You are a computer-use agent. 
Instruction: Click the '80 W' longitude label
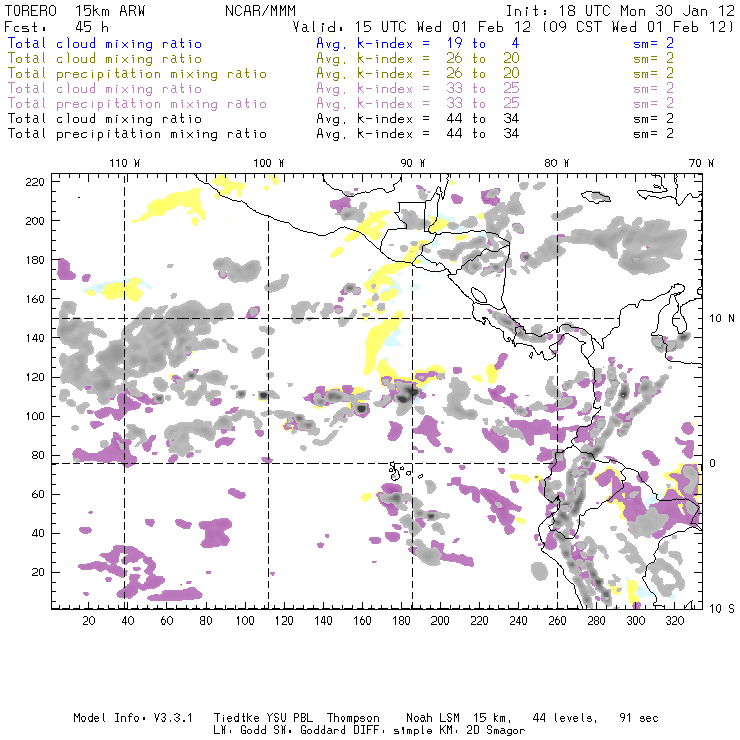tap(556, 163)
